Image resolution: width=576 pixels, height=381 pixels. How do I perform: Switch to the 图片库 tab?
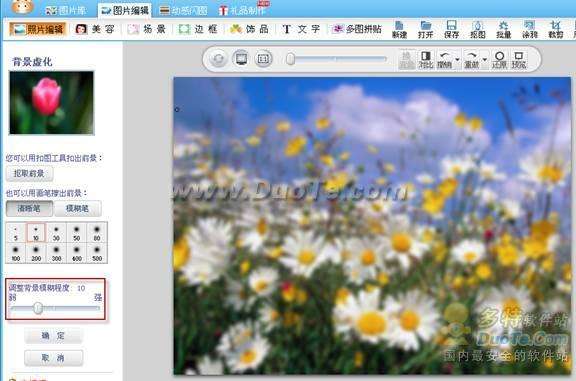pyautogui.click(x=66, y=10)
